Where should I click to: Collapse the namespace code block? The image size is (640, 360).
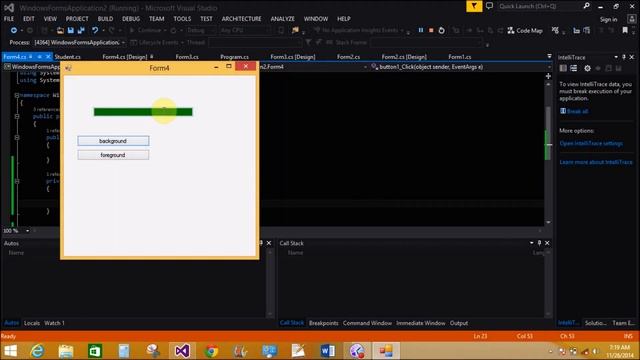(x=17, y=95)
